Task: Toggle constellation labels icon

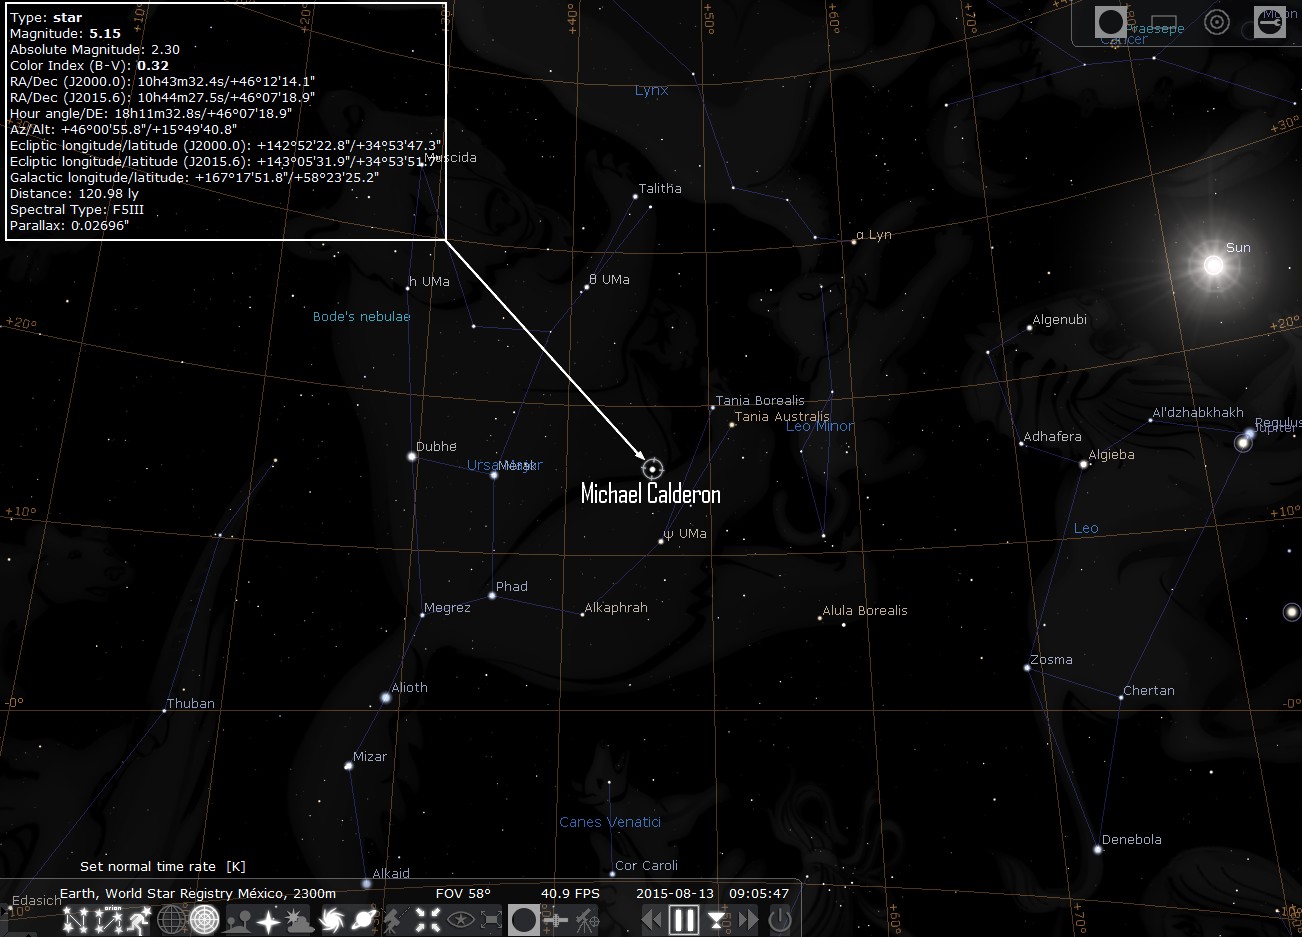Action: 107,919
